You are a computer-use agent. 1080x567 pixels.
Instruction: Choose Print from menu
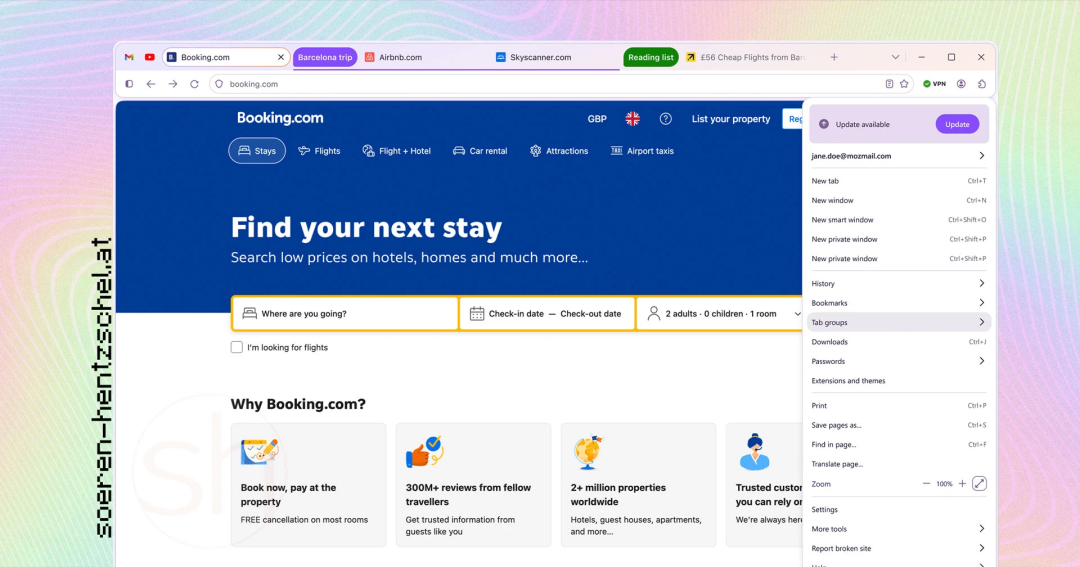pyautogui.click(x=898, y=406)
